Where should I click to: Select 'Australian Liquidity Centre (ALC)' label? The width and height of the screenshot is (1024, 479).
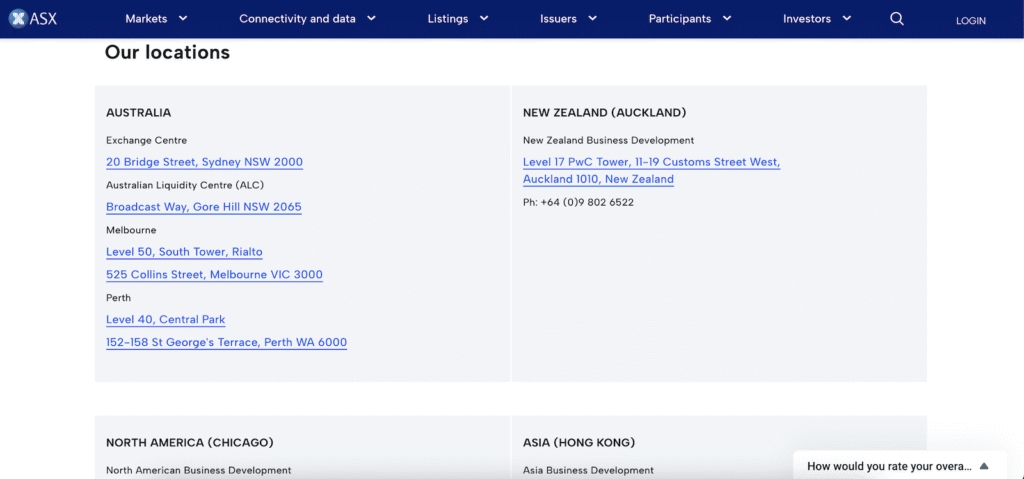[185, 185]
